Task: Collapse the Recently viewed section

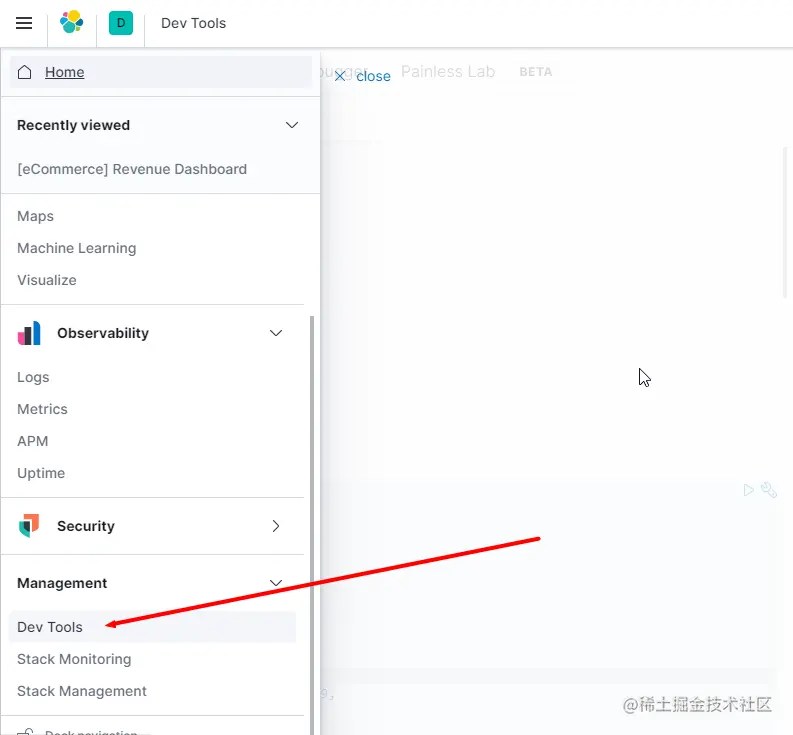Action: tap(292, 125)
